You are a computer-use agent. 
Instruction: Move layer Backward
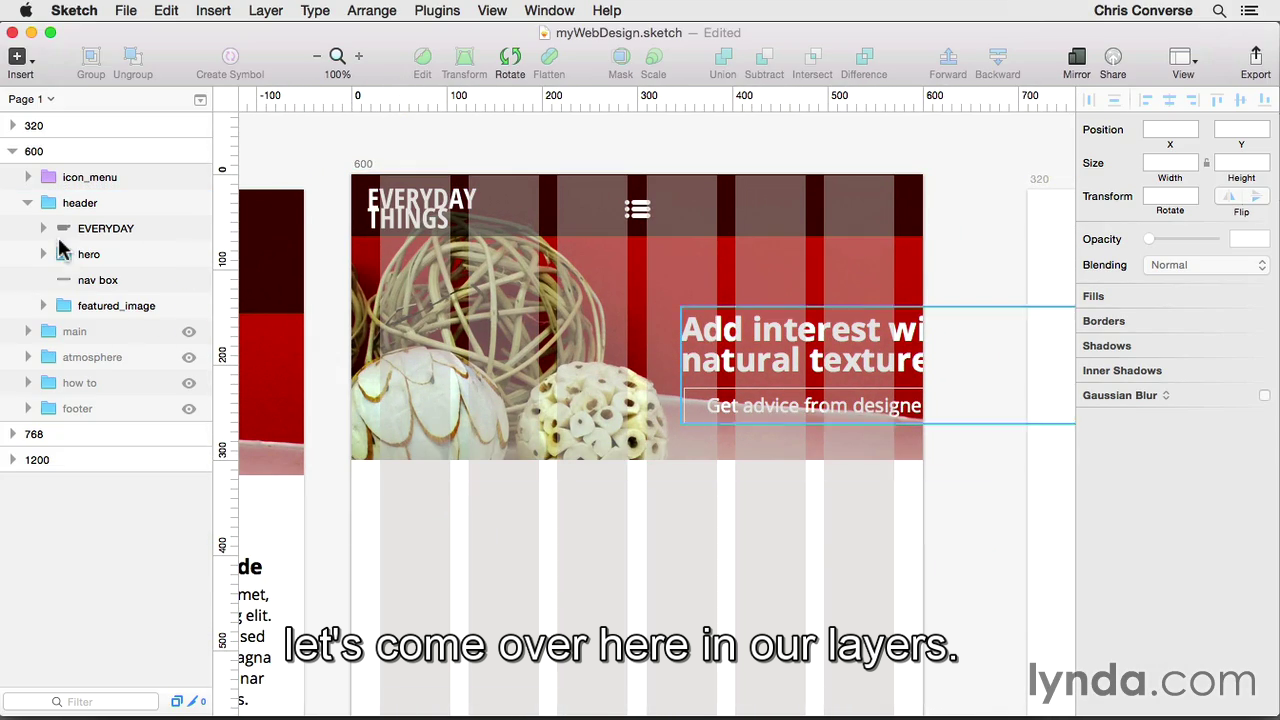(x=997, y=57)
